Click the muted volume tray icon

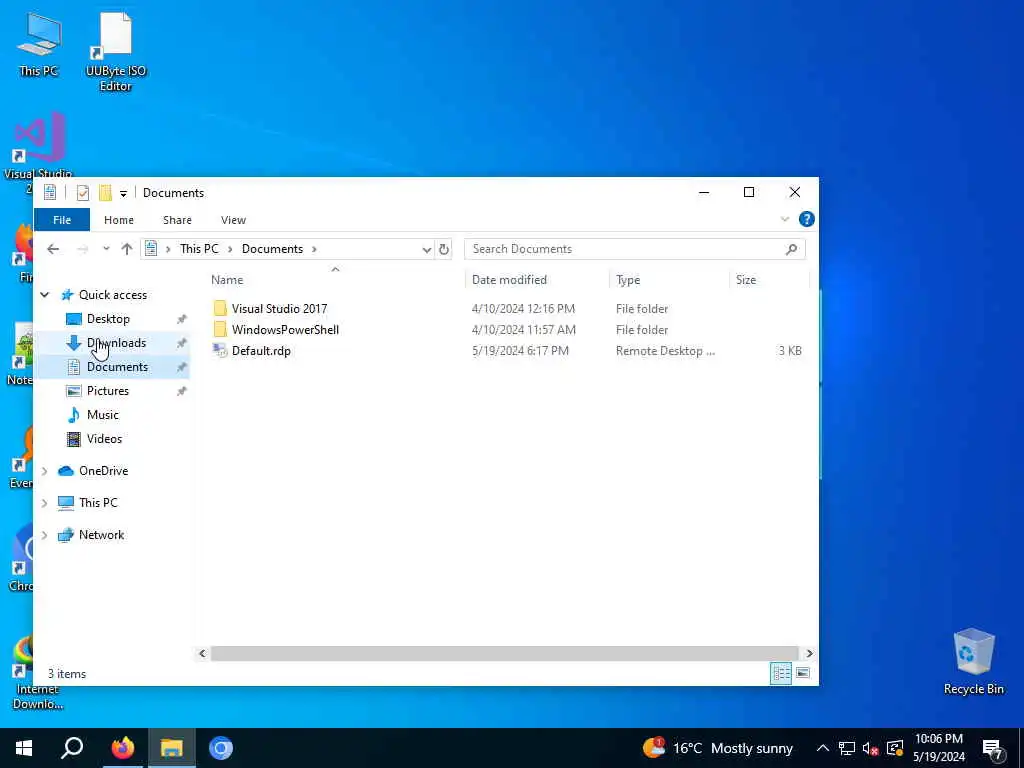tap(870, 748)
